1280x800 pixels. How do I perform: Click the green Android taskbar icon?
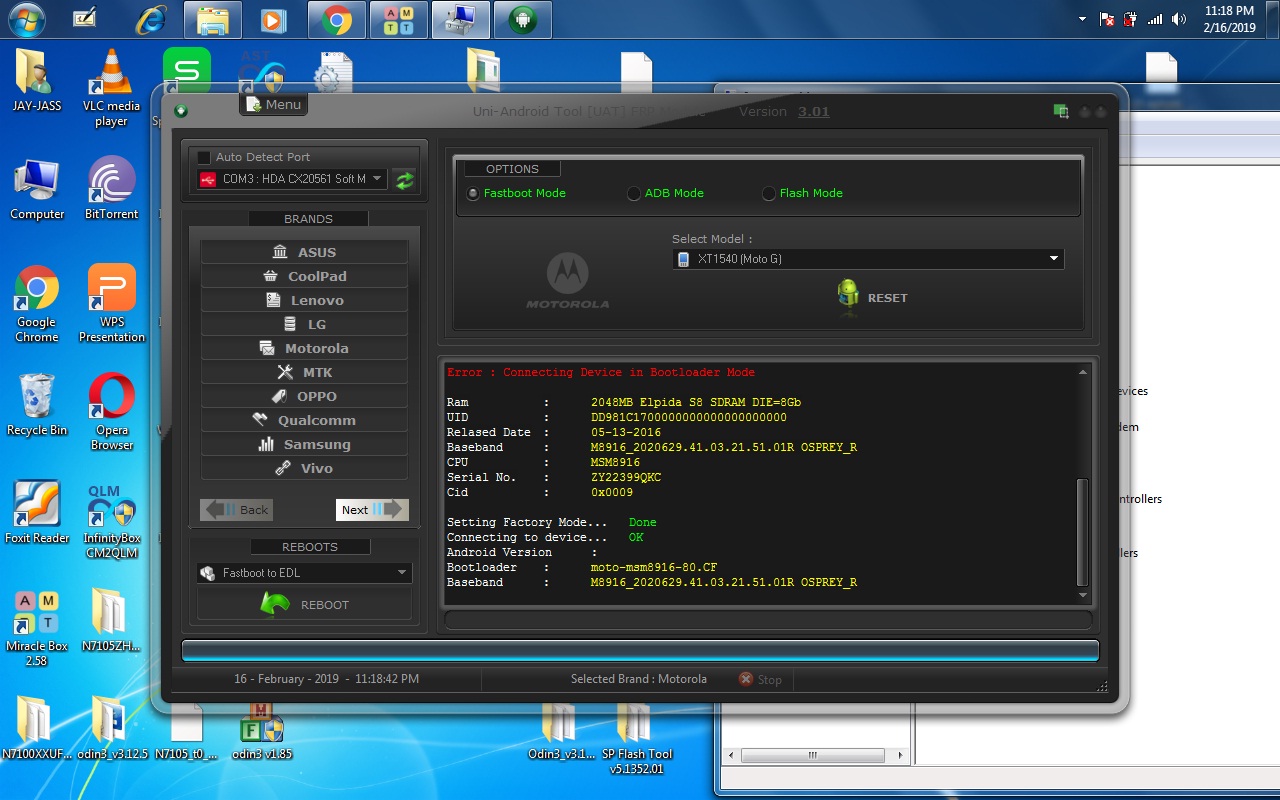tap(523, 19)
